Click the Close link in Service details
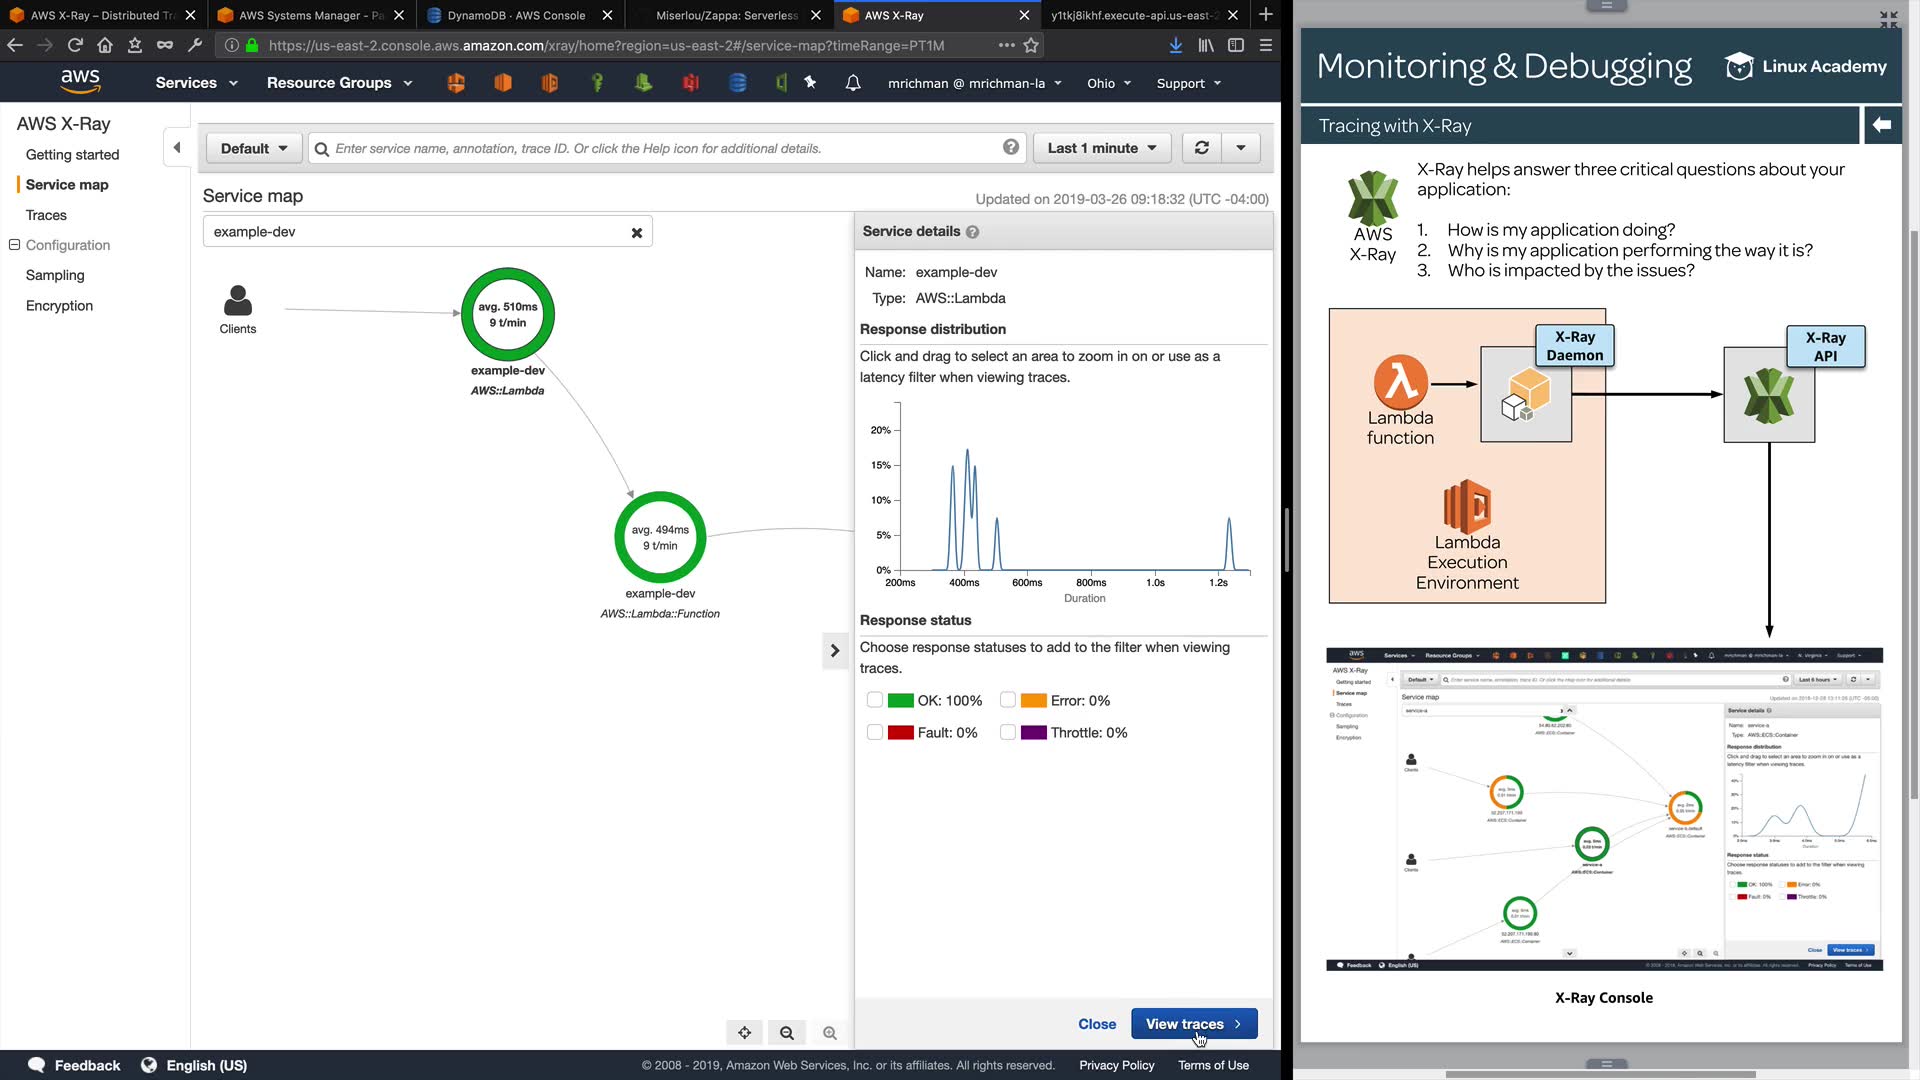Image resolution: width=1920 pixels, height=1080 pixels. click(1097, 1024)
